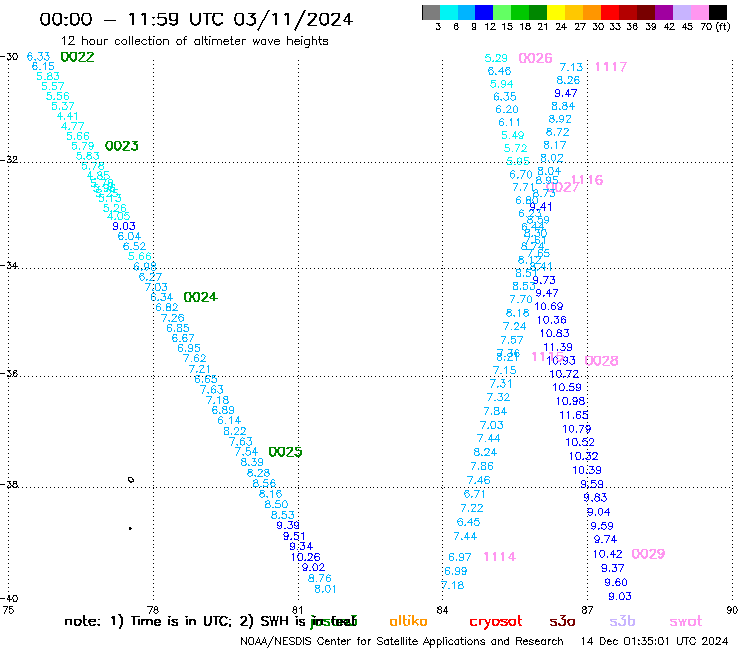Click the green pass label 0024
The image size is (740, 650).
pos(201,297)
